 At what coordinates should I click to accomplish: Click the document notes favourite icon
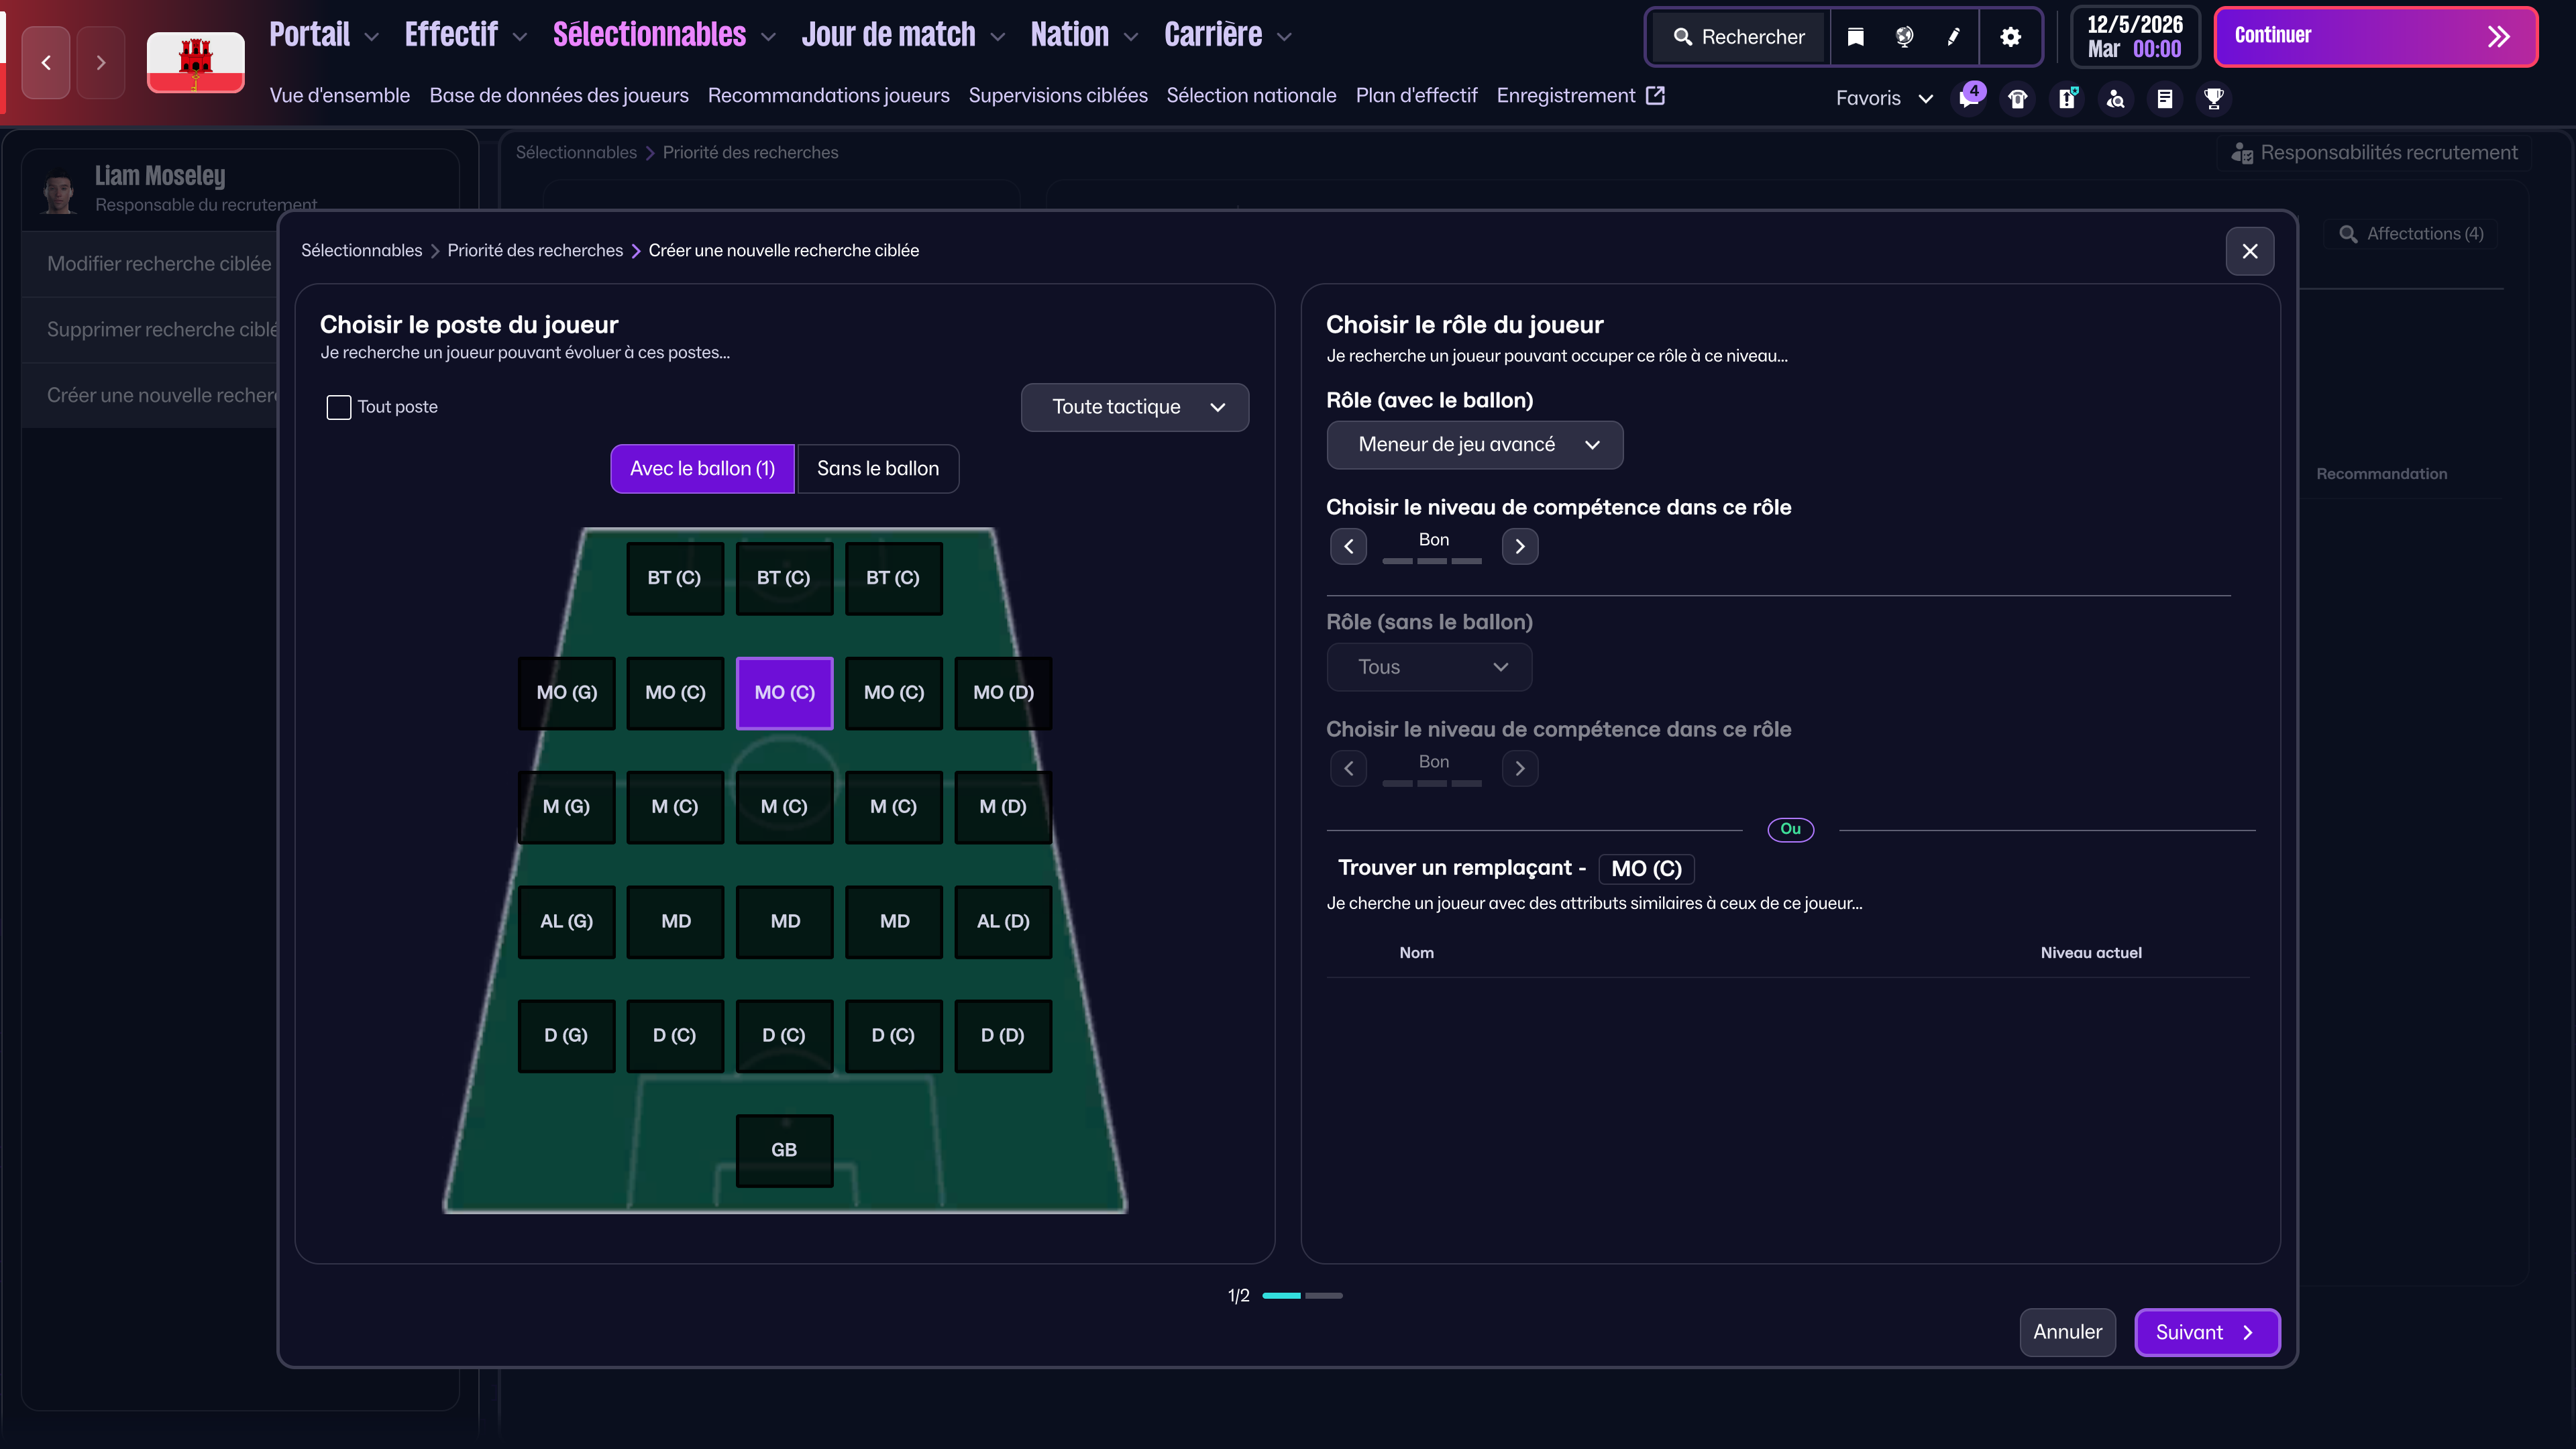pyautogui.click(x=2165, y=98)
